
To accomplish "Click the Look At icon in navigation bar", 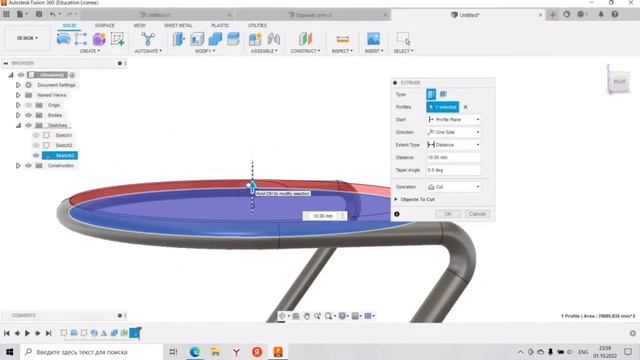I will pyautogui.click(x=296, y=316).
